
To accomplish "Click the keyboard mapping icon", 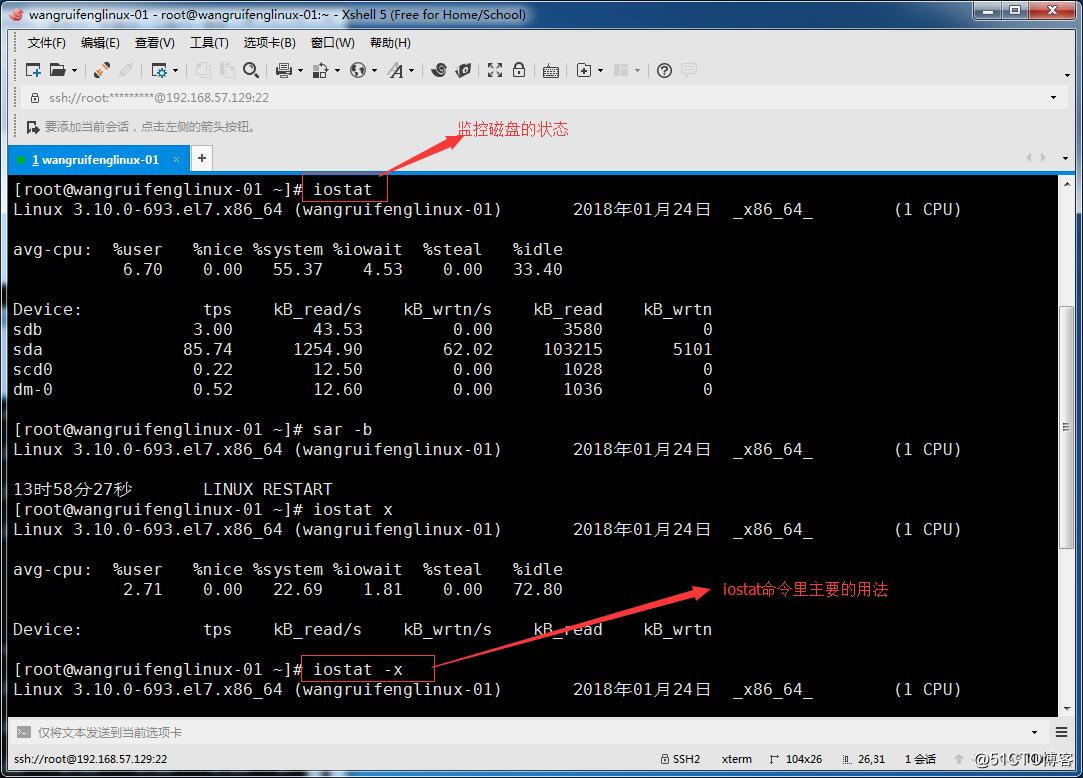I will click(x=550, y=70).
